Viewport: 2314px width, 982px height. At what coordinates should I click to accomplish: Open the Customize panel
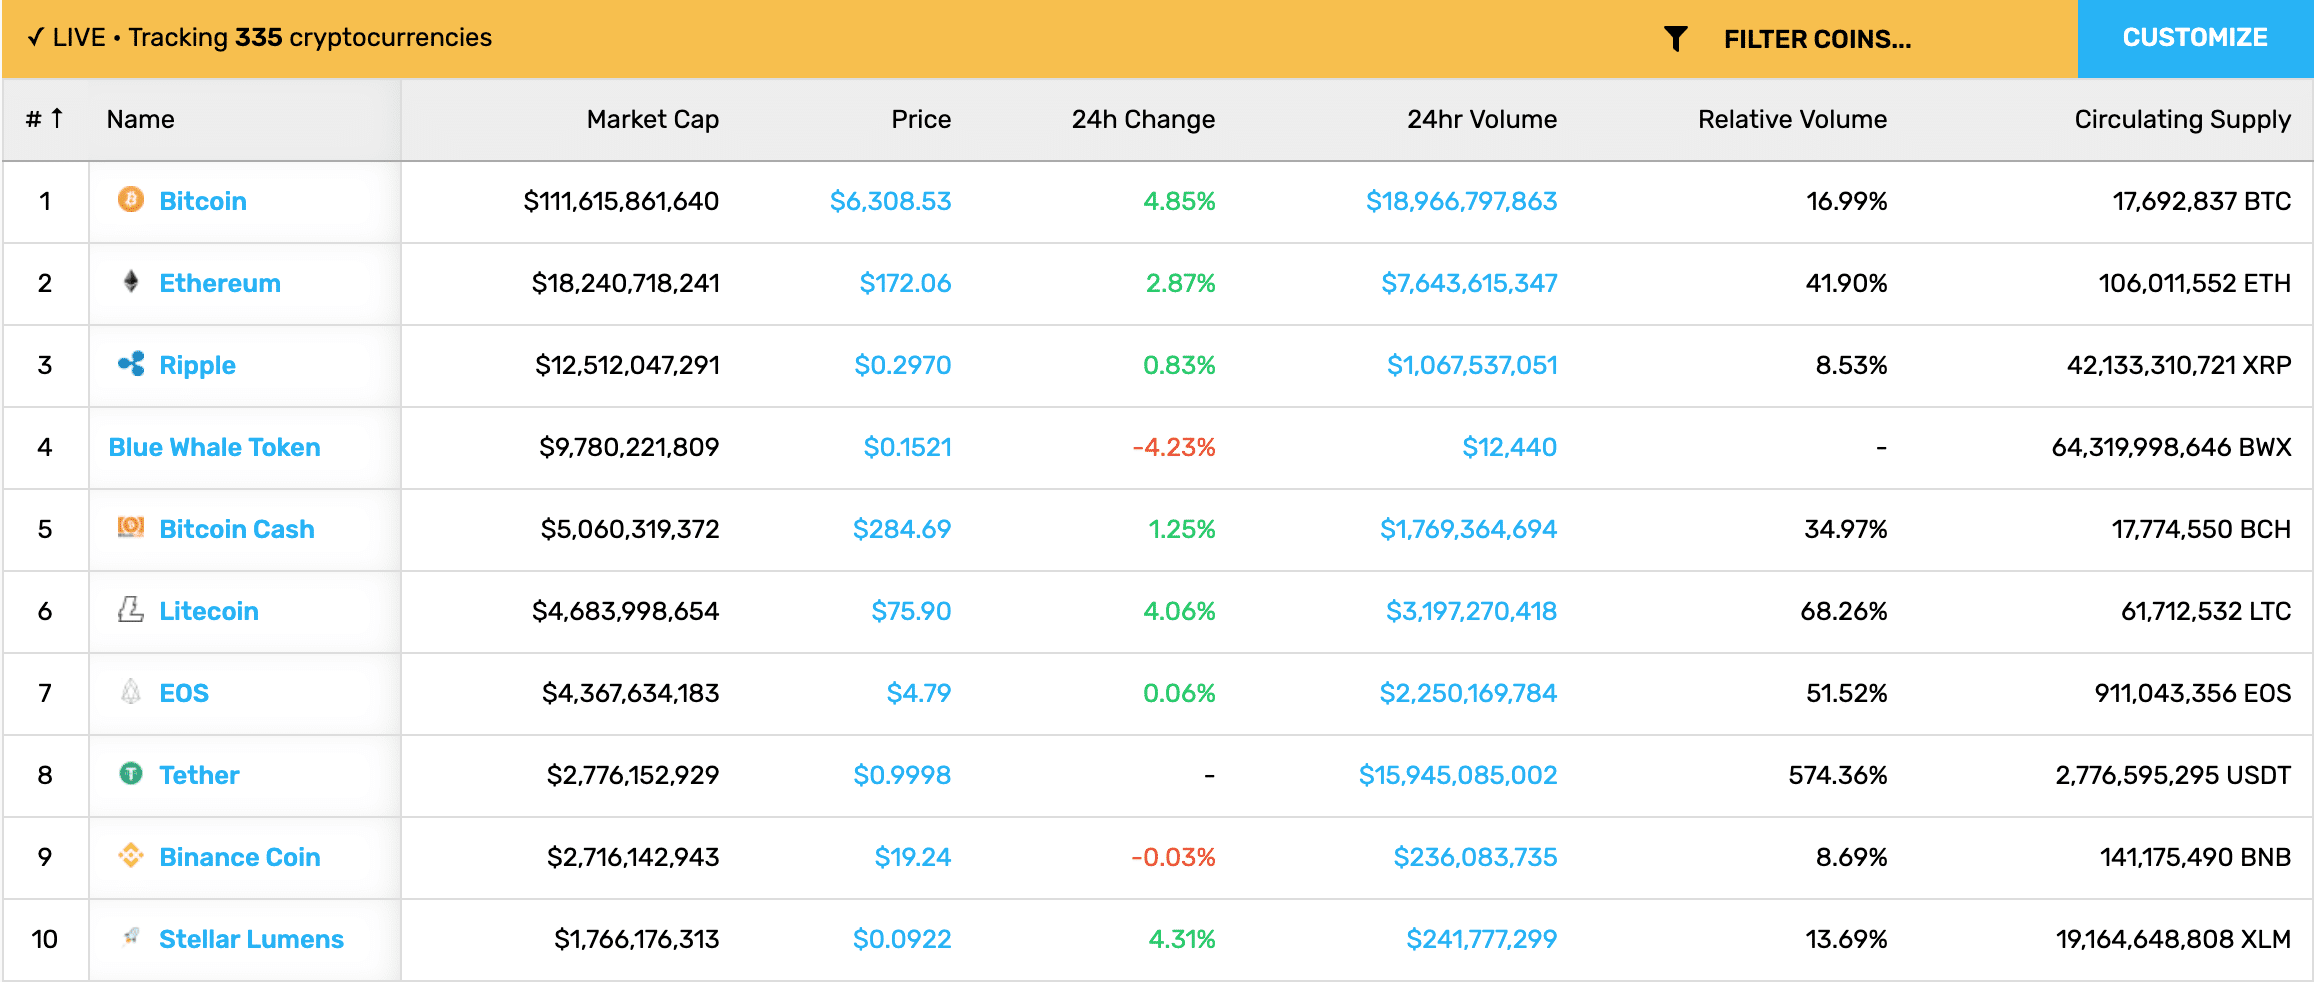click(2195, 38)
